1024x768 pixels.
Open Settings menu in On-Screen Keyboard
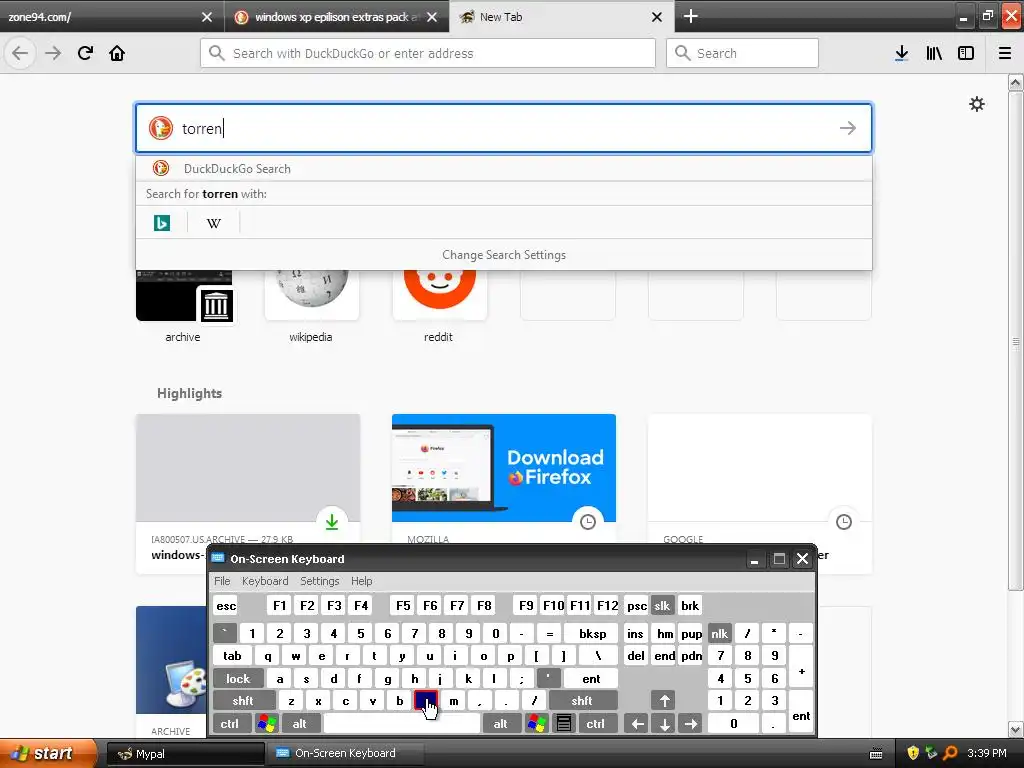[x=319, y=581]
